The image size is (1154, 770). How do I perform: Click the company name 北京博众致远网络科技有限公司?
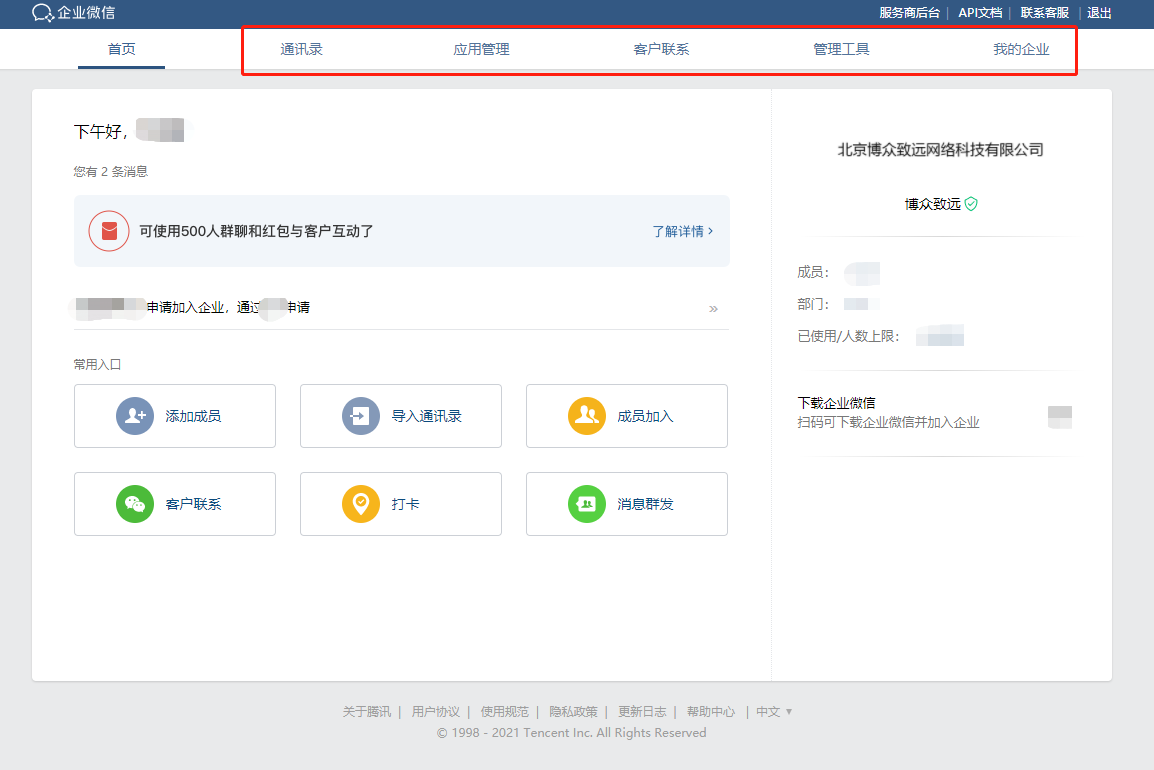click(x=941, y=150)
